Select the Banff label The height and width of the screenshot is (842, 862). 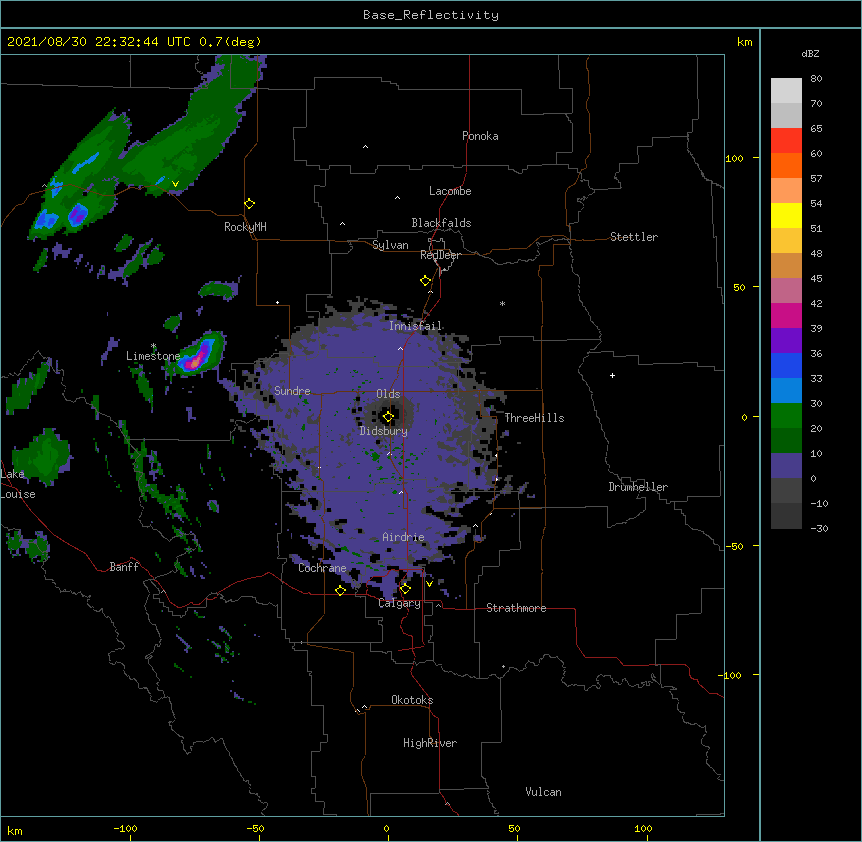pos(124,567)
